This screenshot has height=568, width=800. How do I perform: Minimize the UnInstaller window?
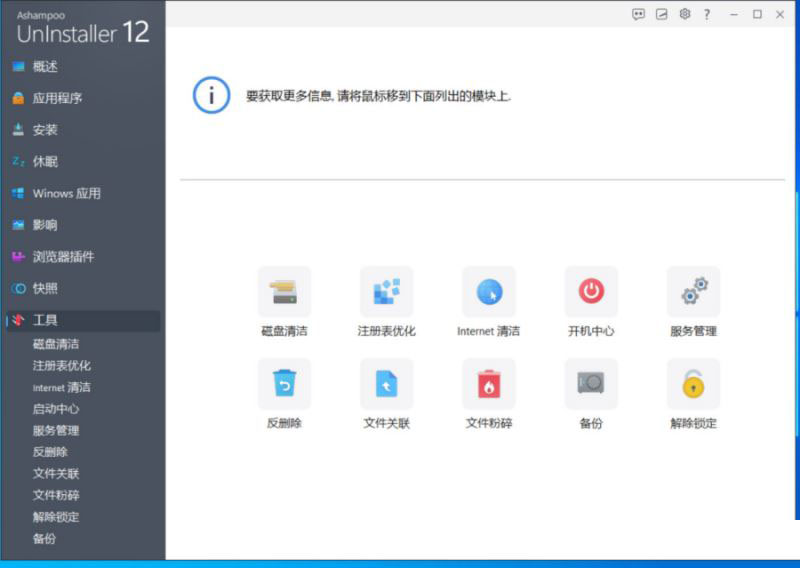click(734, 15)
